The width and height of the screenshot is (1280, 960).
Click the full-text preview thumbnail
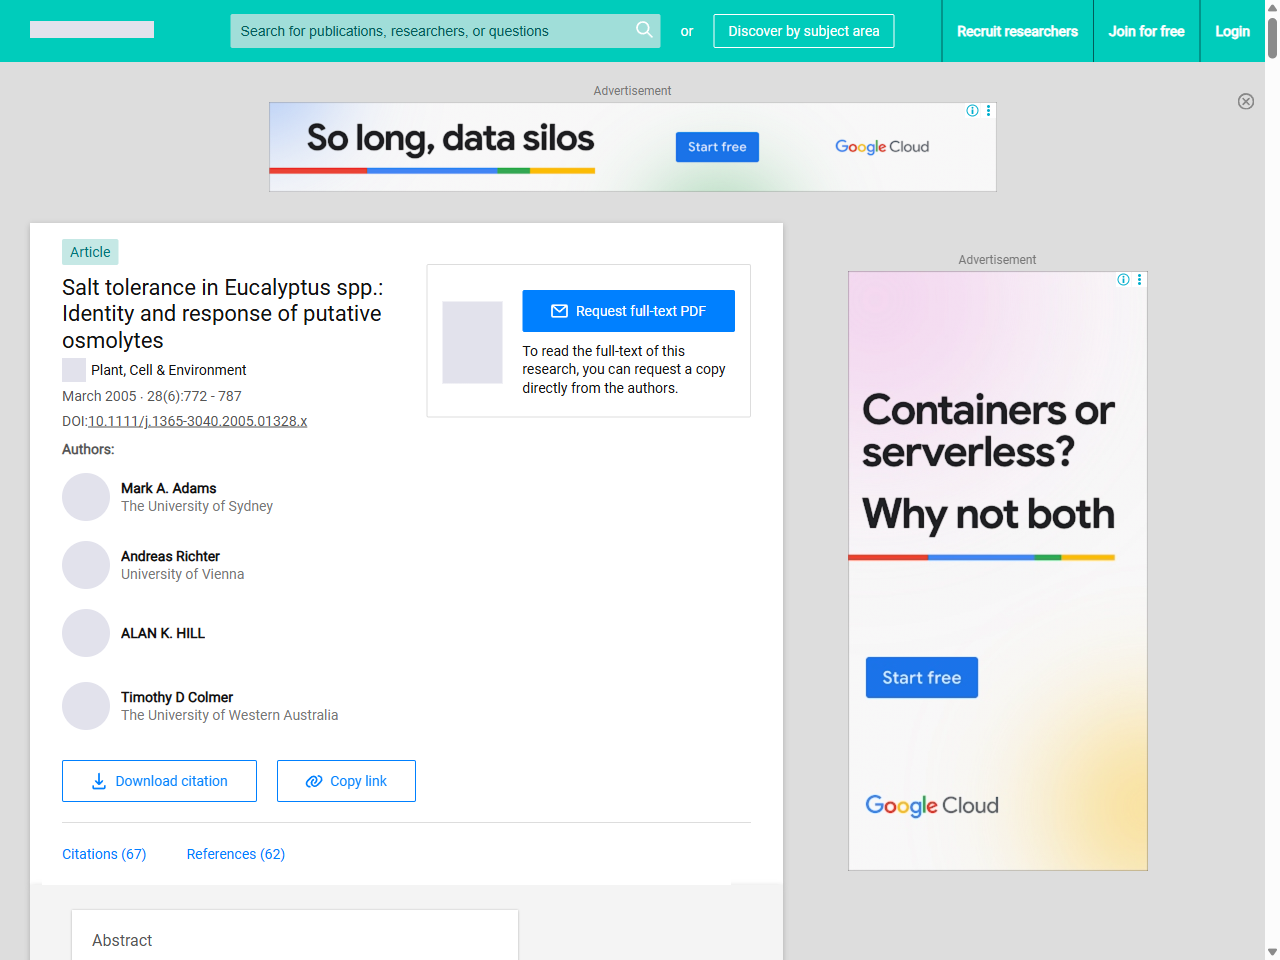click(472, 342)
